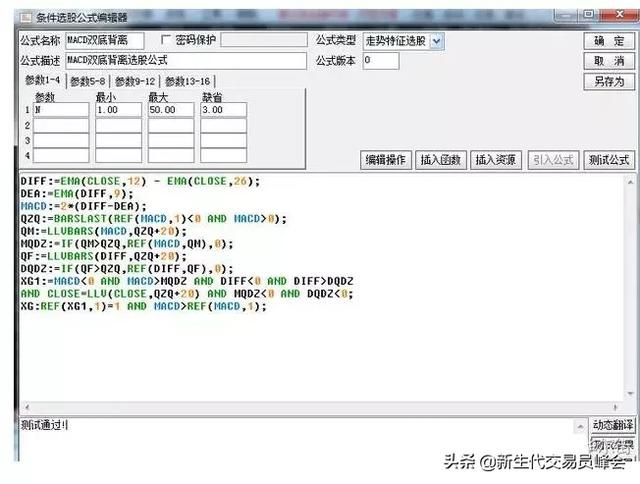Click the editor scrollbar down arrow
The width and height of the screenshot is (640, 484).
click(630, 394)
